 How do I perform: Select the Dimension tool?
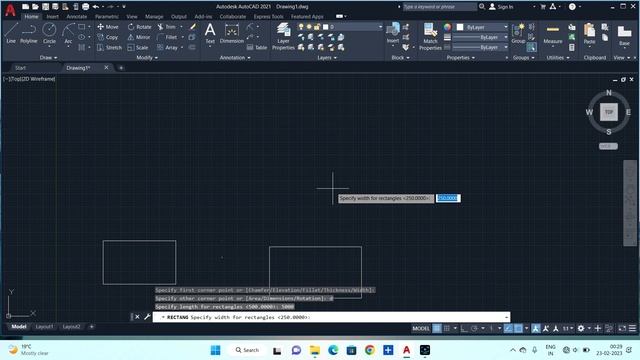click(x=232, y=33)
